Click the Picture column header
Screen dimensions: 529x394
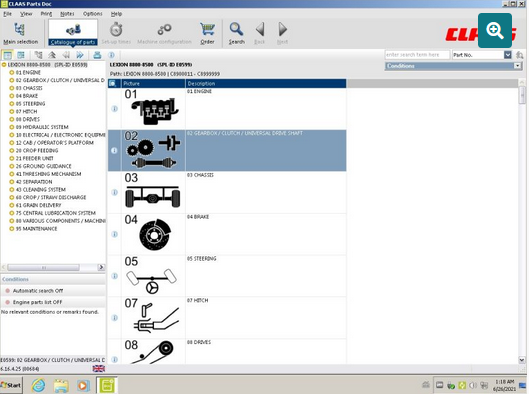153,83
